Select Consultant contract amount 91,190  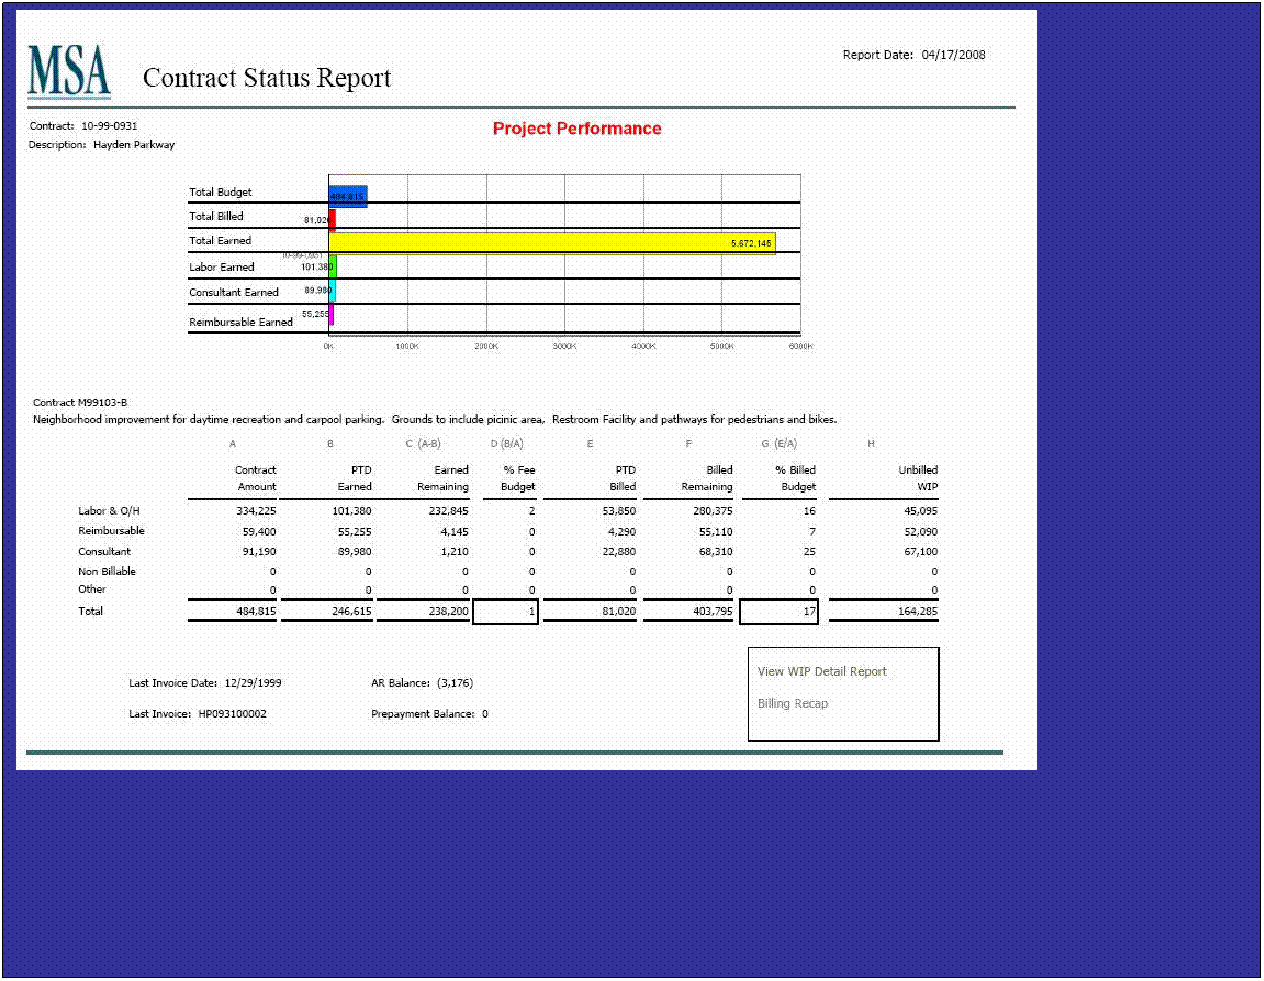[x=259, y=552]
